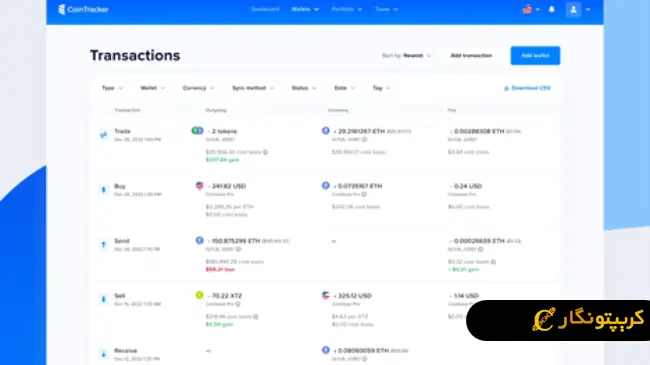
Task: Open the Currency filter dropdown
Action: pos(199,88)
